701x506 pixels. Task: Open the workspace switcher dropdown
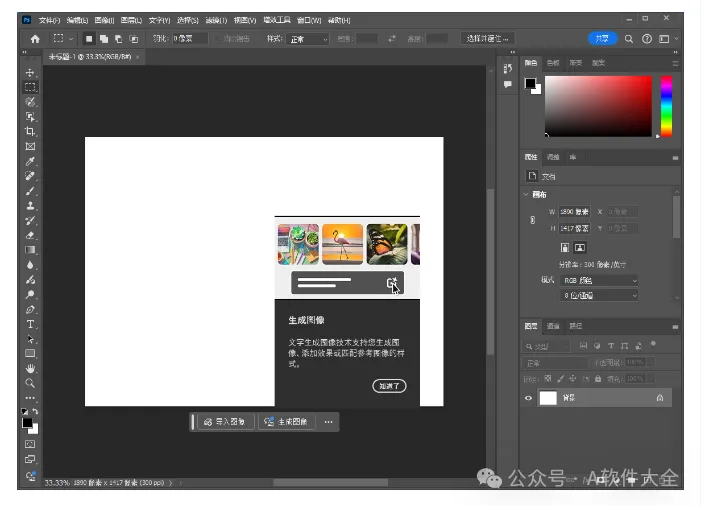[667, 39]
